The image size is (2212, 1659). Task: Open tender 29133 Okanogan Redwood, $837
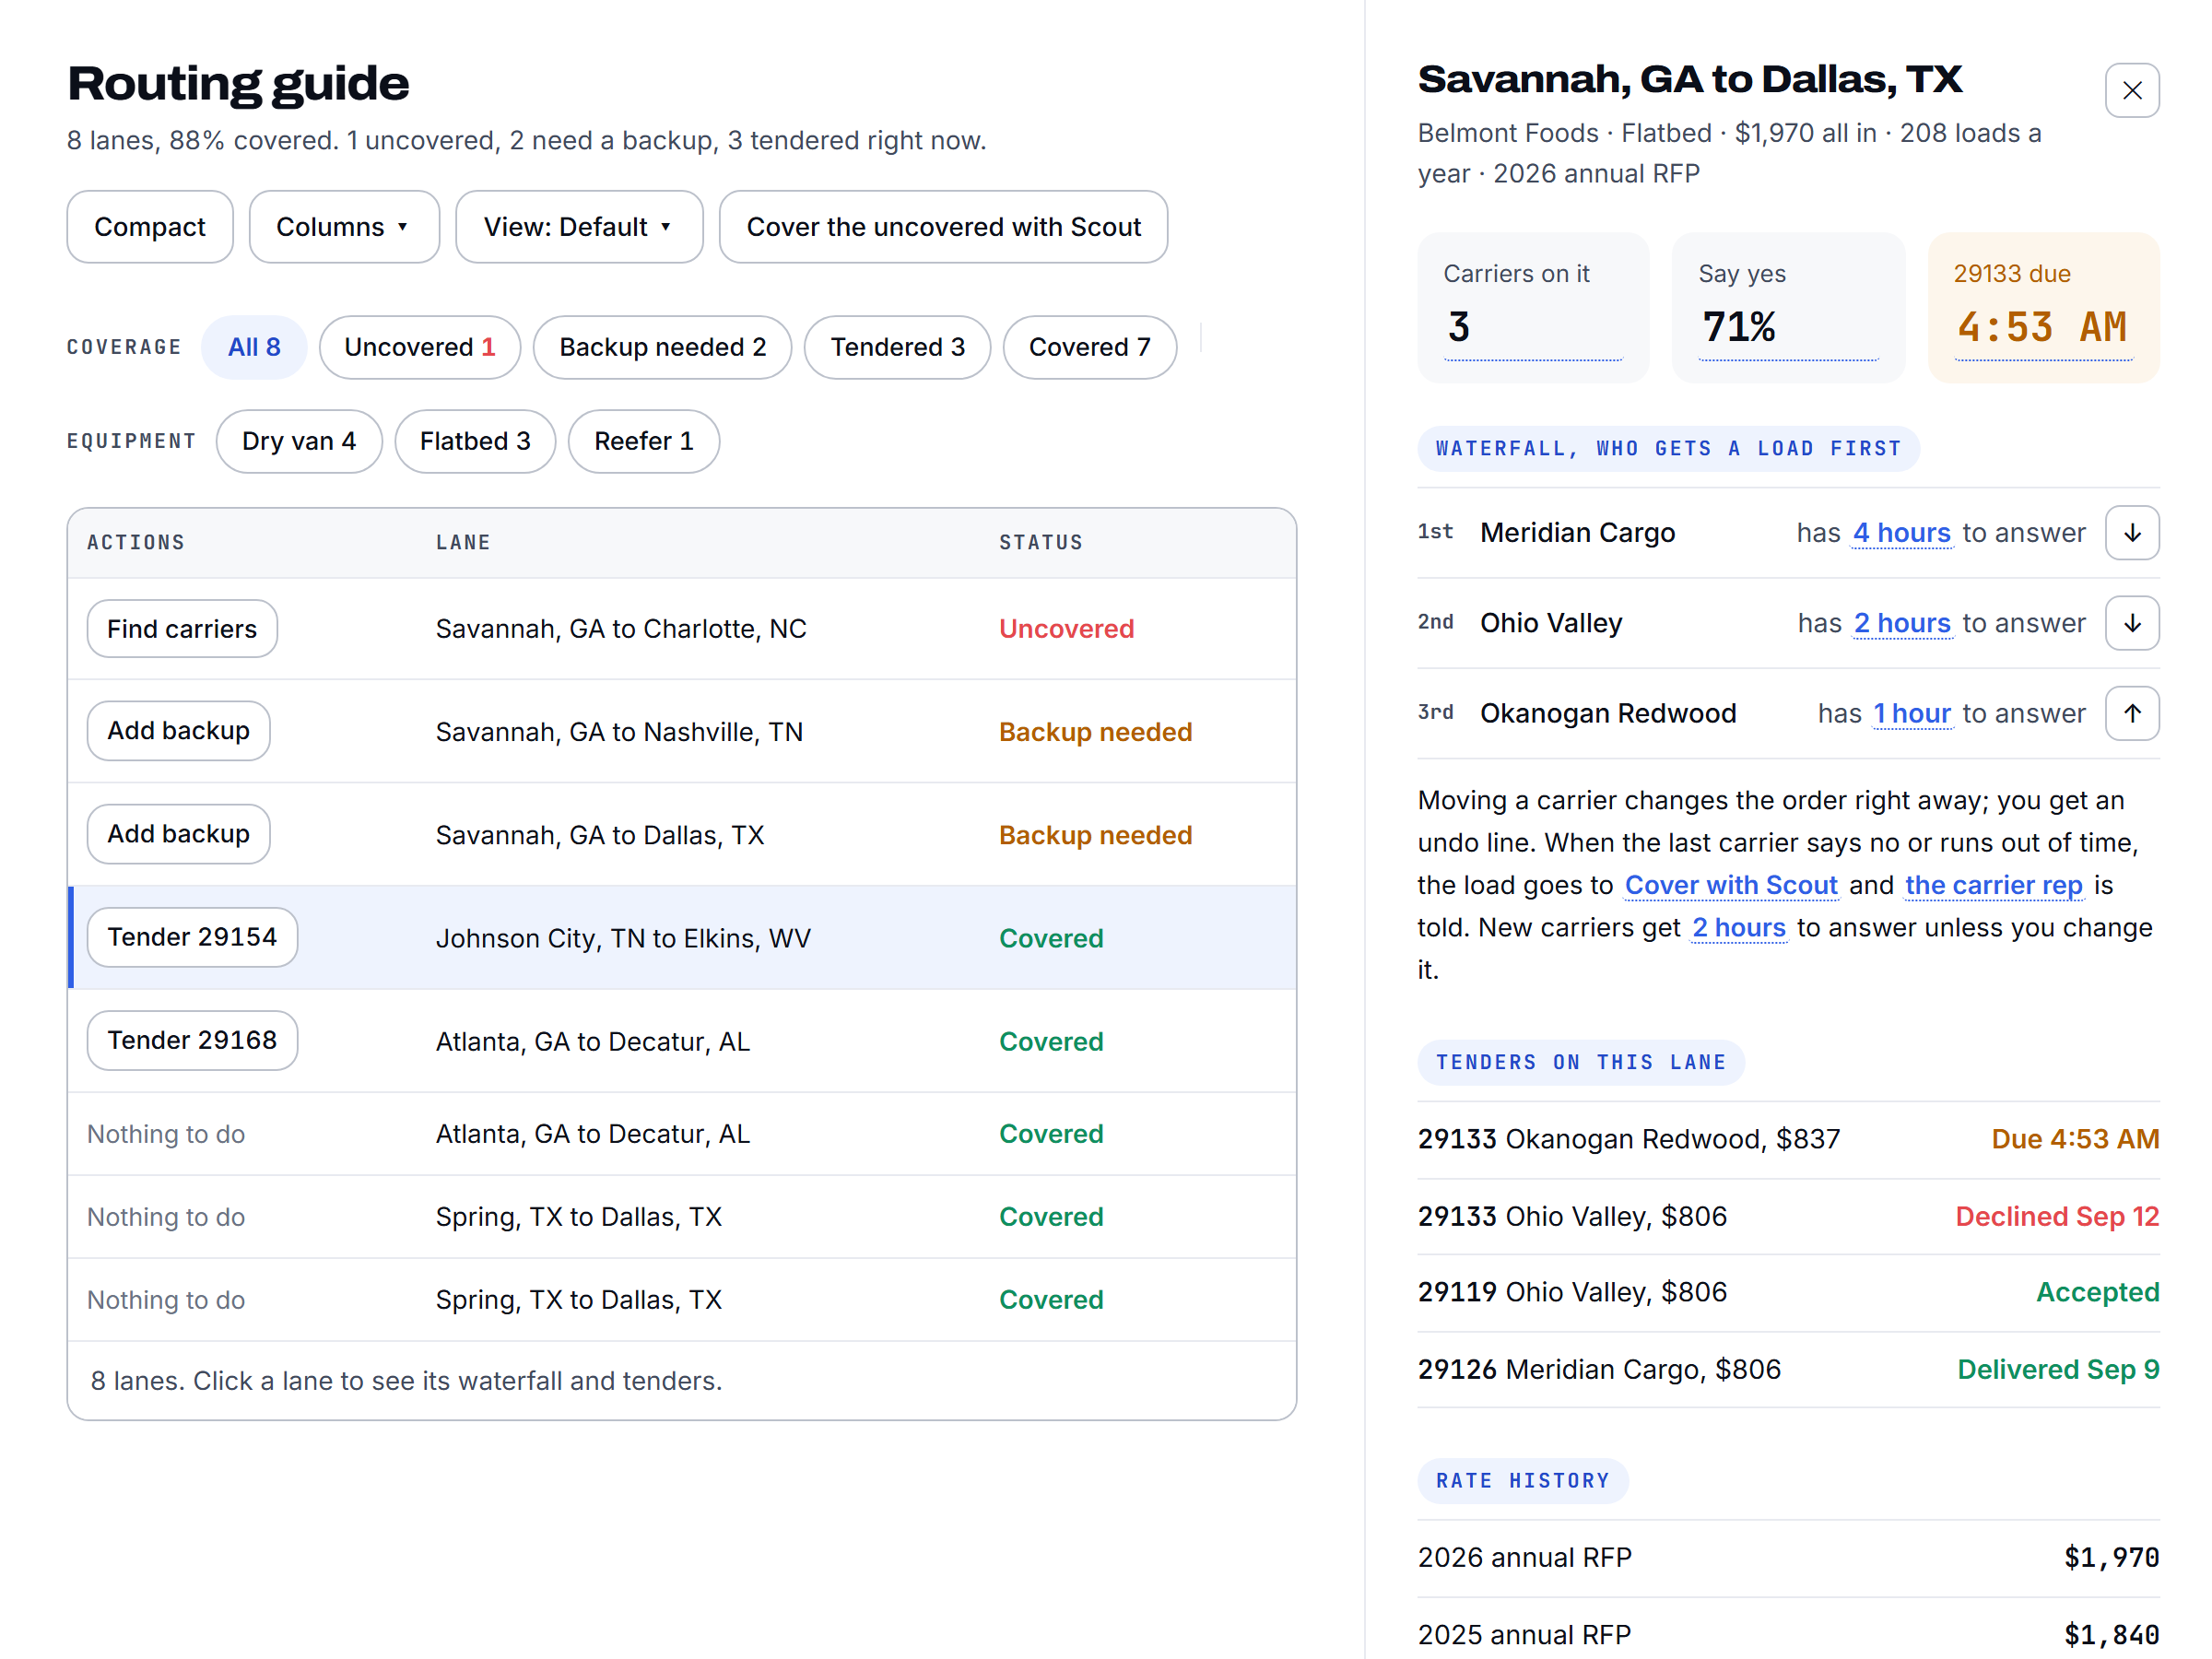1788,1139
